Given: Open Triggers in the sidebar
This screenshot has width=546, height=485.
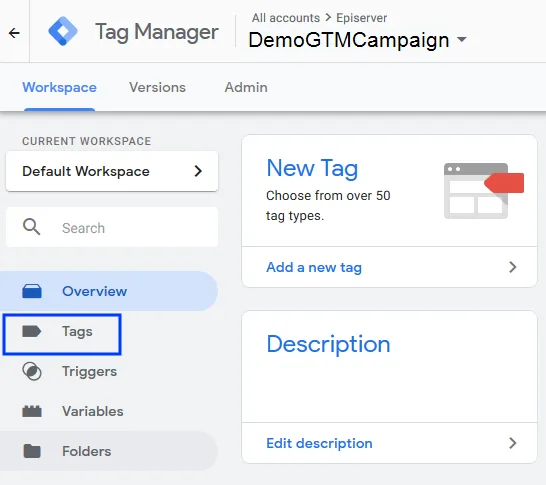Looking at the screenshot, I should (109, 371).
